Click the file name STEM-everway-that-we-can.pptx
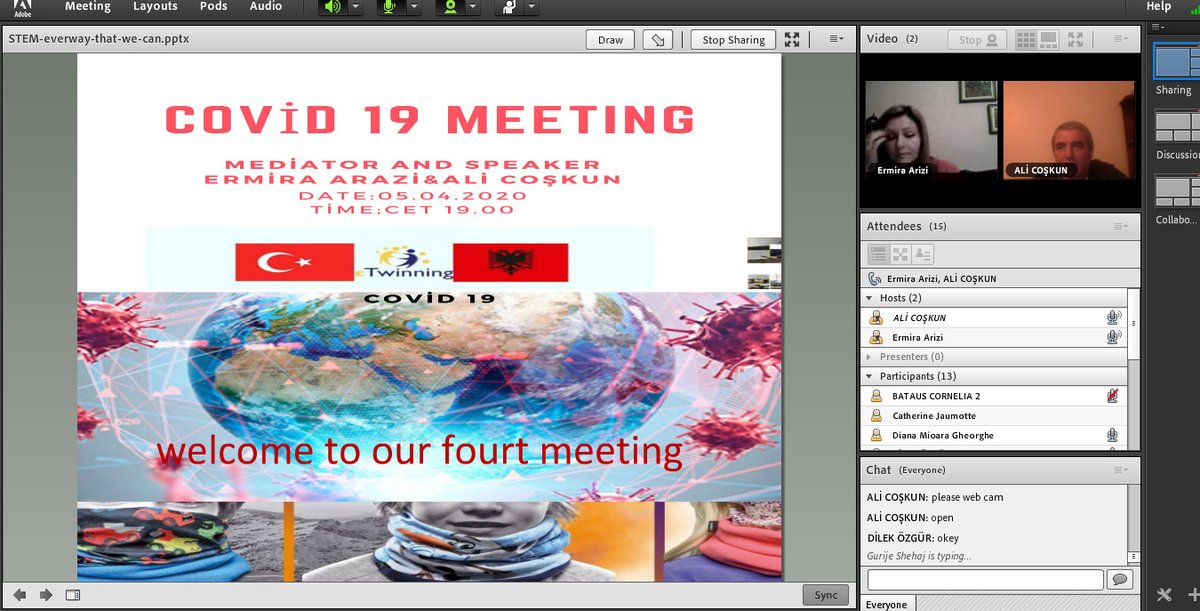 98,39
